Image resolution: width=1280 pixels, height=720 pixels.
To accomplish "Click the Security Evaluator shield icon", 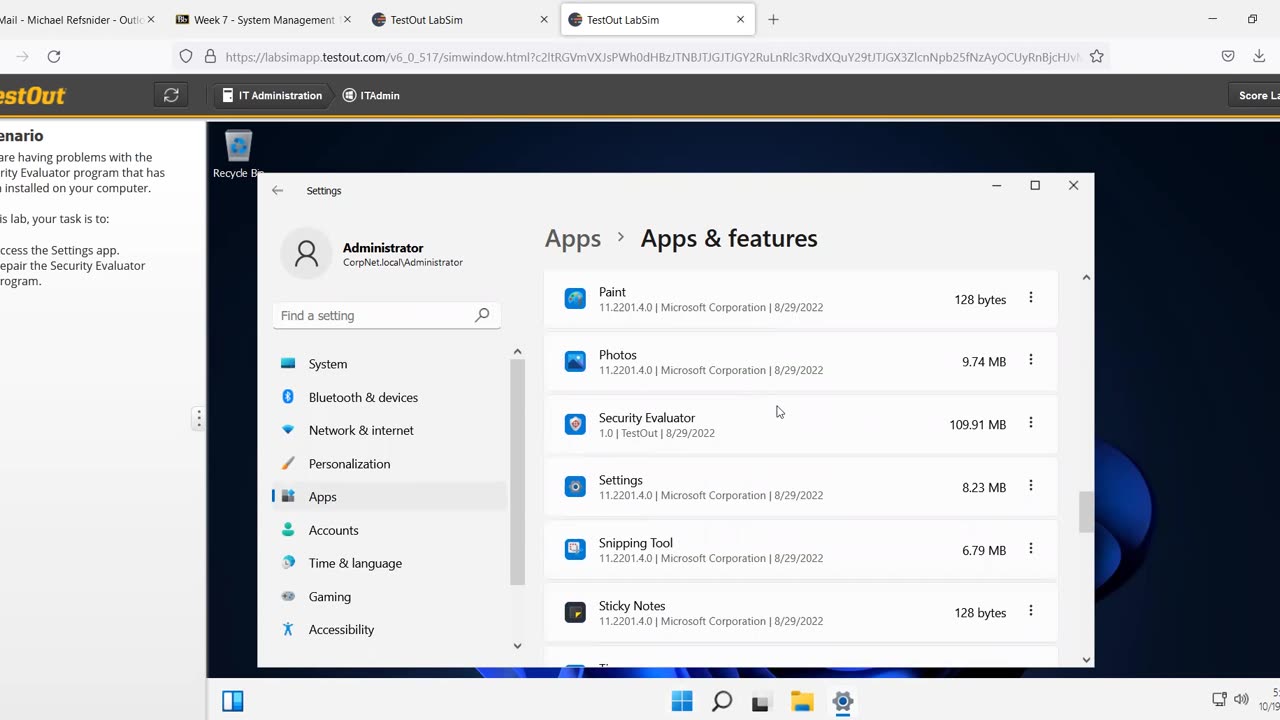I will point(575,424).
